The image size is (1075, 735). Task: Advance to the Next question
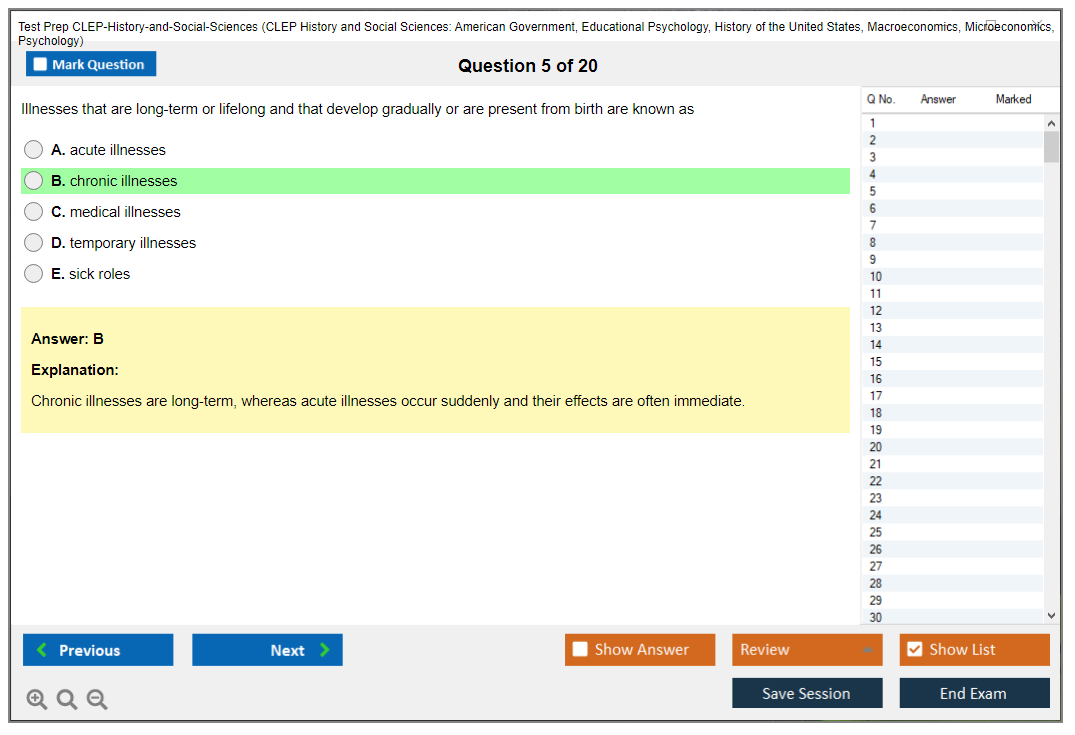pyautogui.click(x=267, y=650)
